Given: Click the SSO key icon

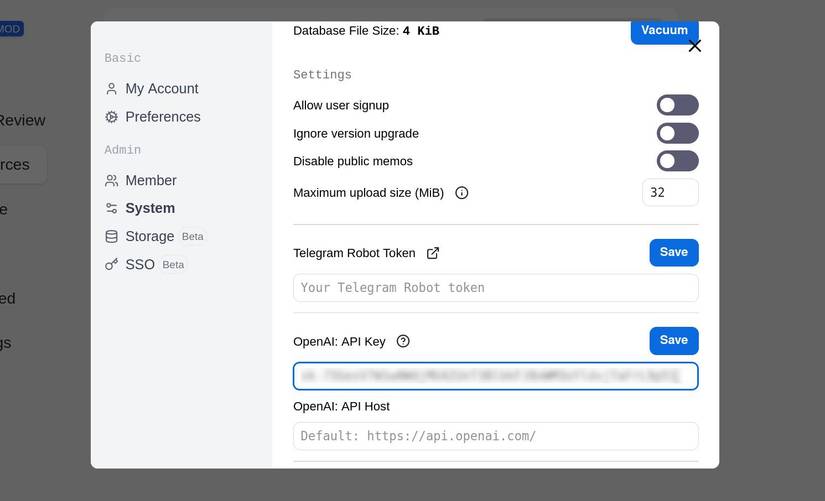Looking at the screenshot, I should (112, 265).
